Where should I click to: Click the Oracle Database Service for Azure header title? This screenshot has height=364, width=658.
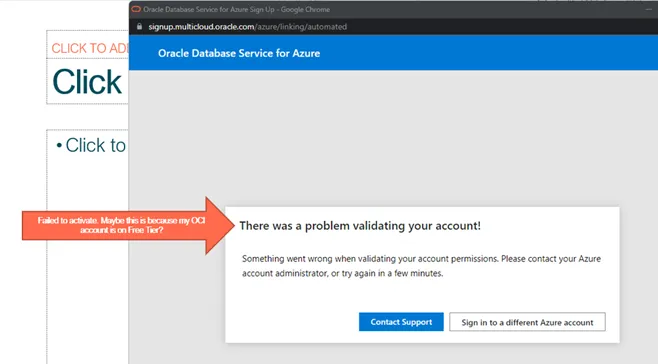(x=239, y=53)
